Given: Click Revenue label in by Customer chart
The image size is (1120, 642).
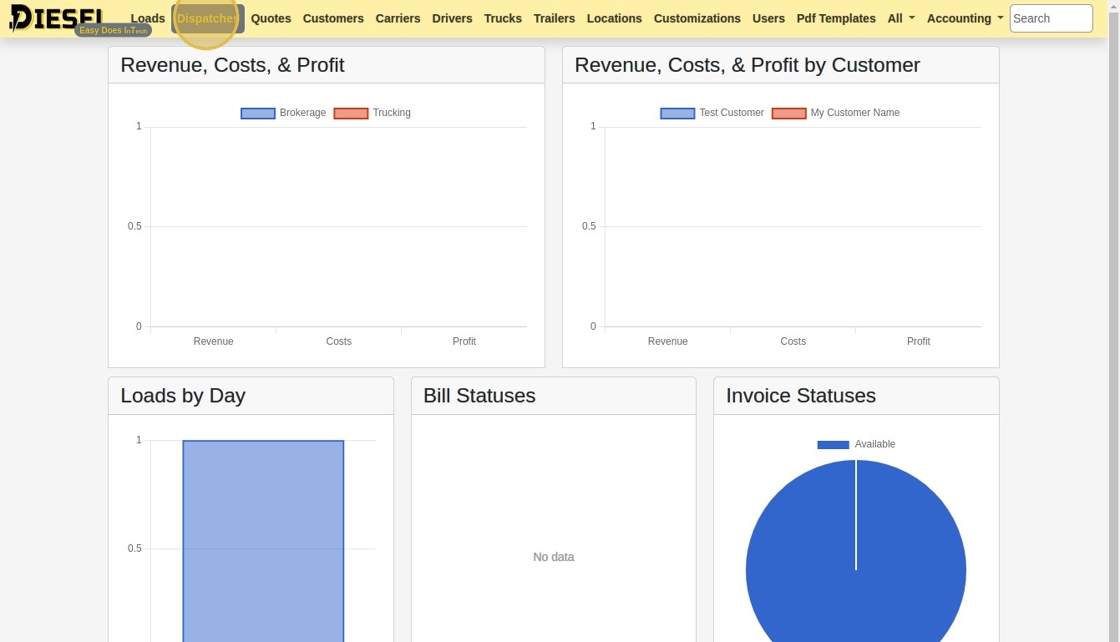Looking at the screenshot, I should click(x=668, y=341).
